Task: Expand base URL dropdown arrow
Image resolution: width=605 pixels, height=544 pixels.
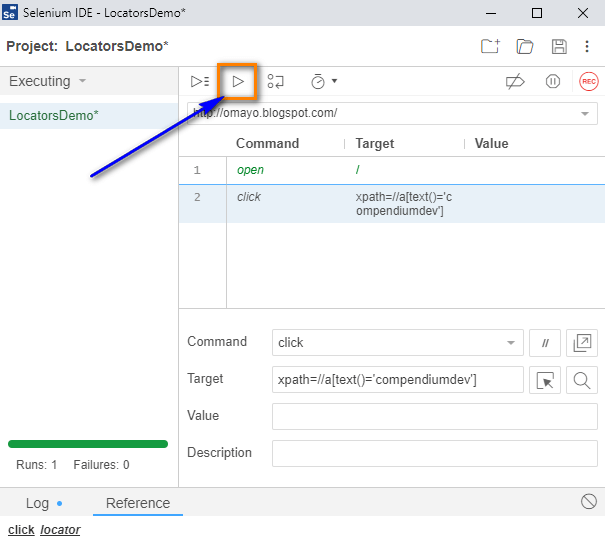Action: tap(585, 113)
